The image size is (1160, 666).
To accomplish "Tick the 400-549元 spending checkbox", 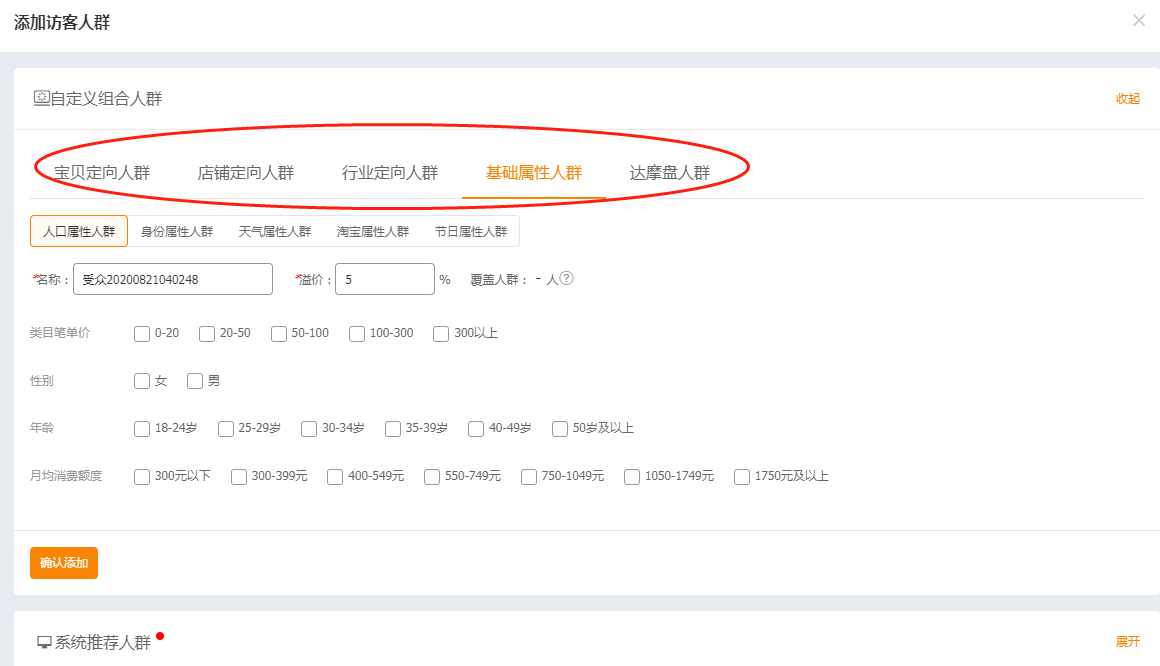I will pos(335,477).
